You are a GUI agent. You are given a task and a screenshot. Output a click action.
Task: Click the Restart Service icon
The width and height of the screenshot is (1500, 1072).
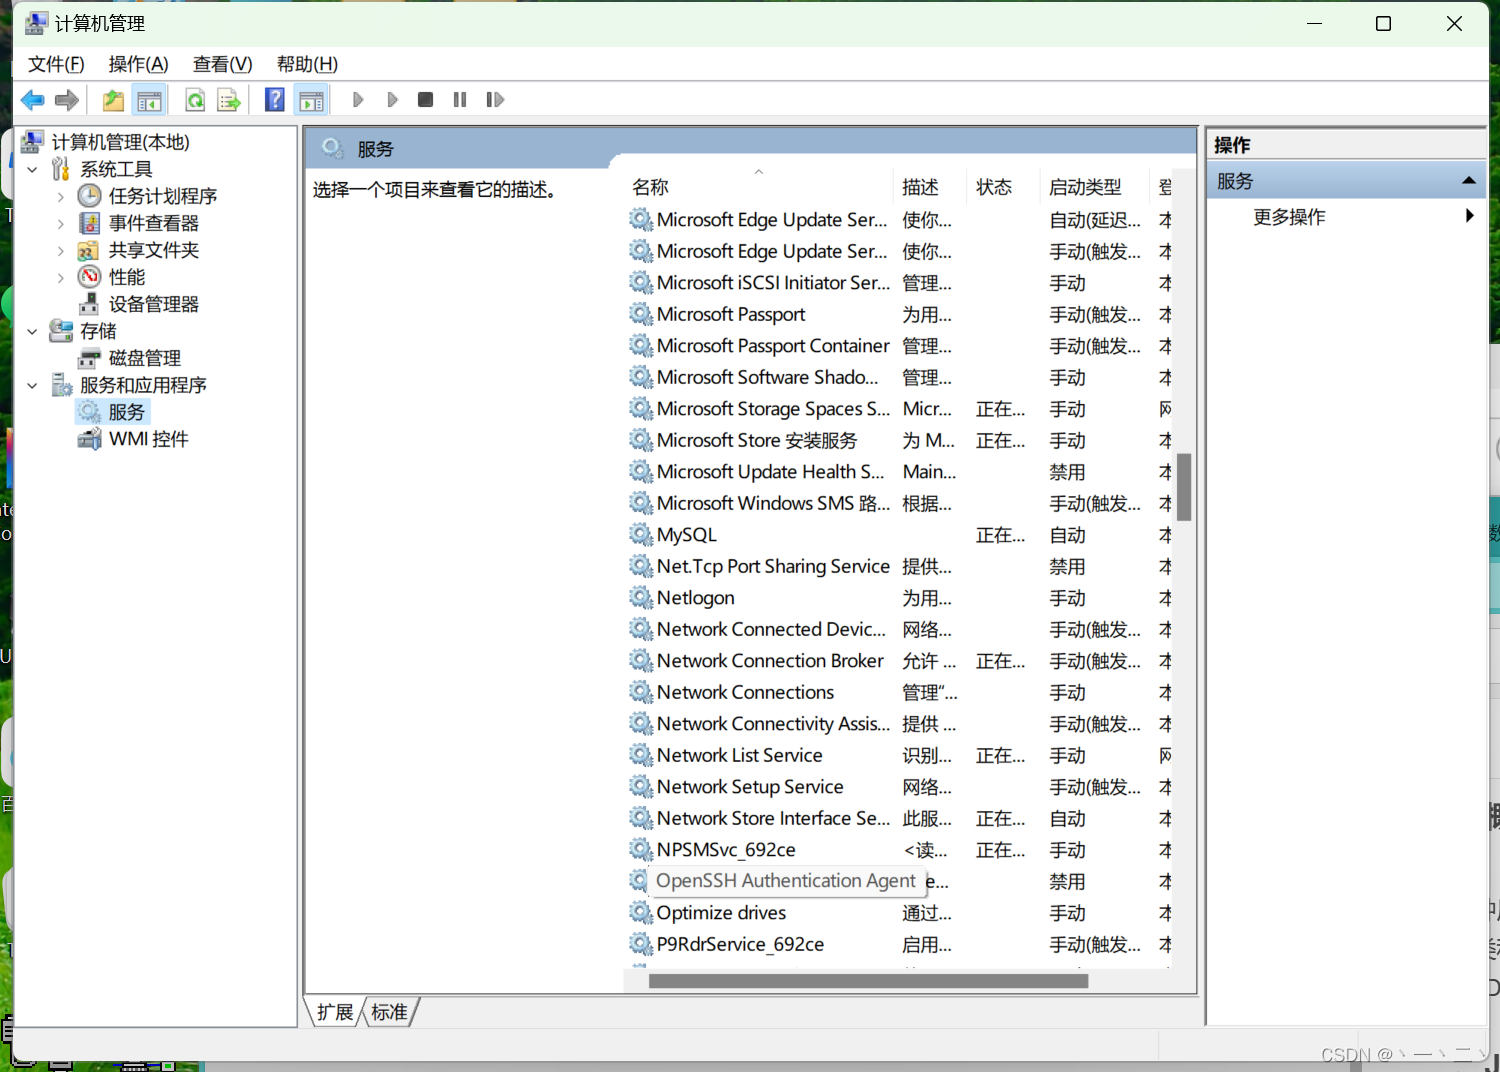tap(495, 100)
